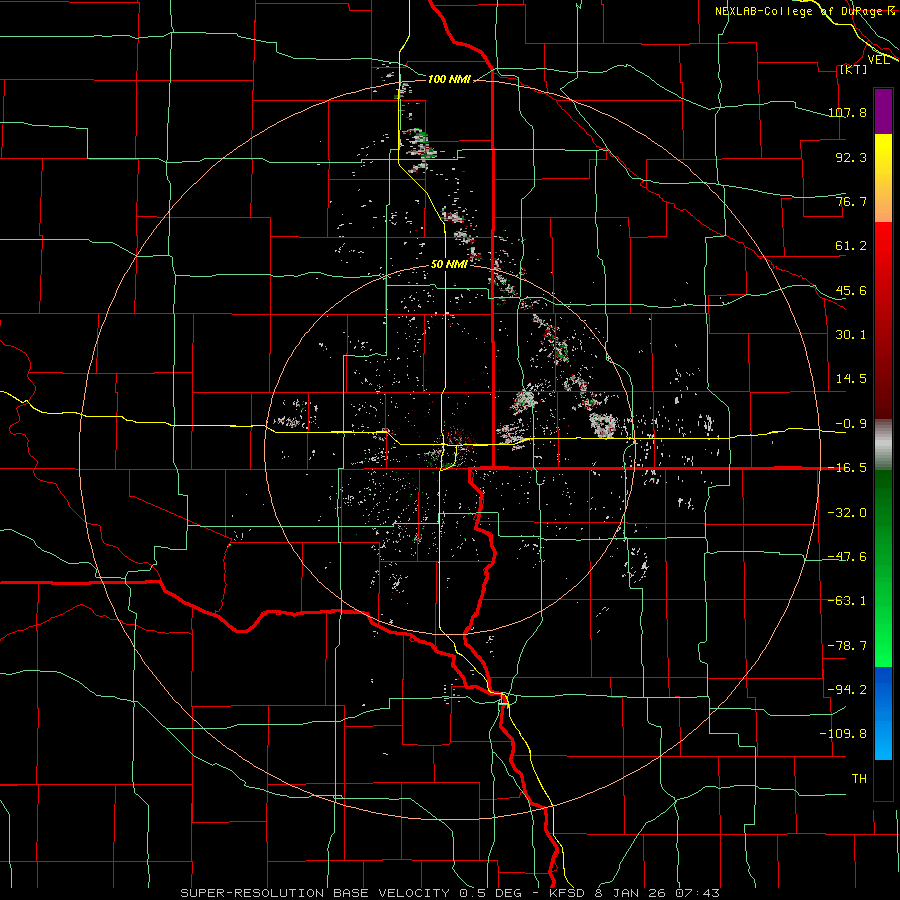The width and height of the screenshot is (900, 900).
Task: Pick the yellow-orange segment of velocity scale
Action: (883, 178)
